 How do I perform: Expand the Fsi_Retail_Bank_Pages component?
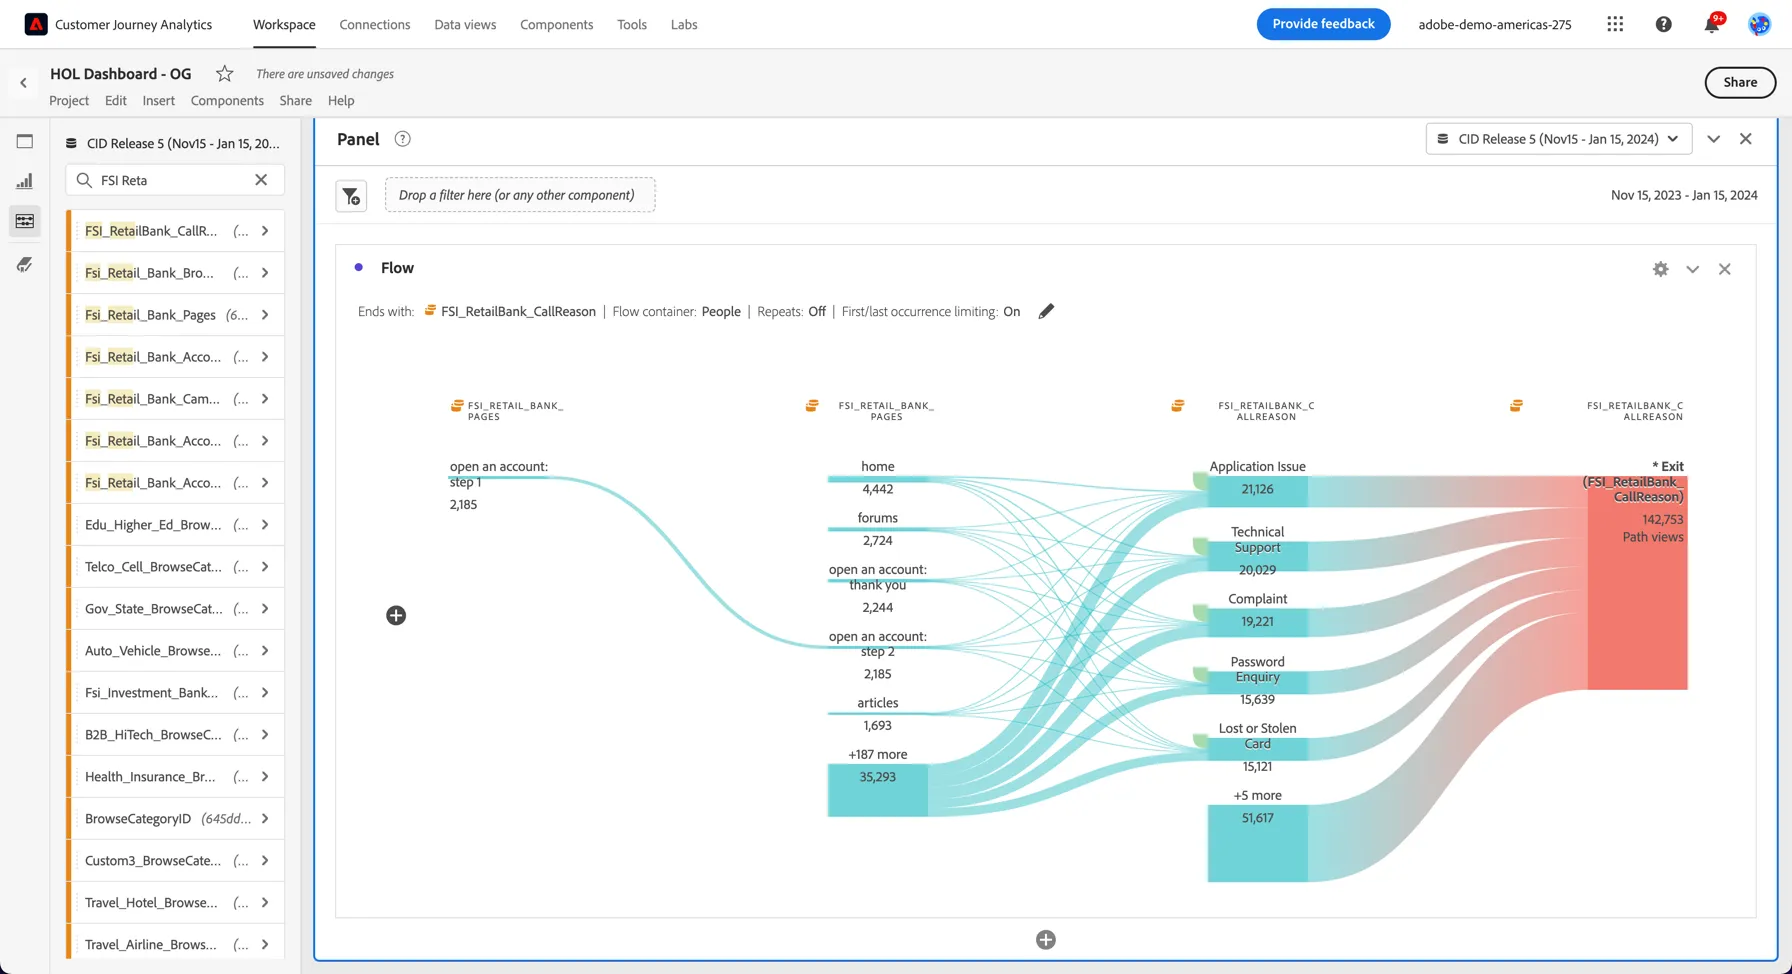click(265, 315)
